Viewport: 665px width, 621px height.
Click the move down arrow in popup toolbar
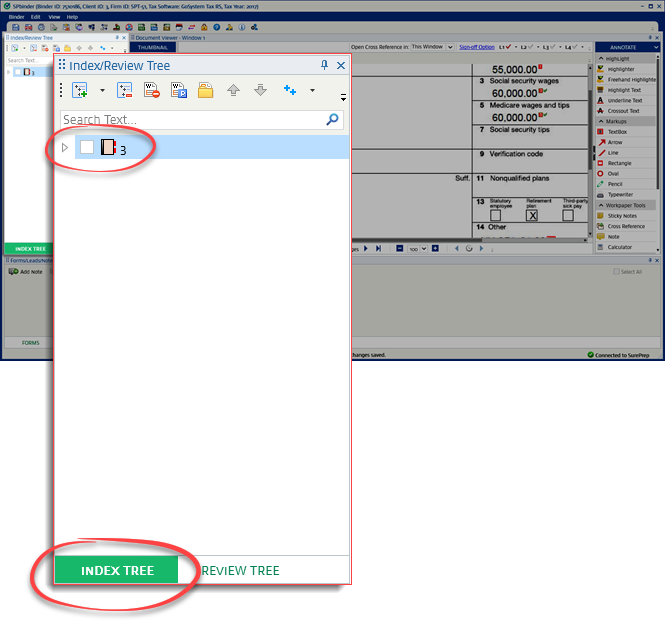pos(260,90)
